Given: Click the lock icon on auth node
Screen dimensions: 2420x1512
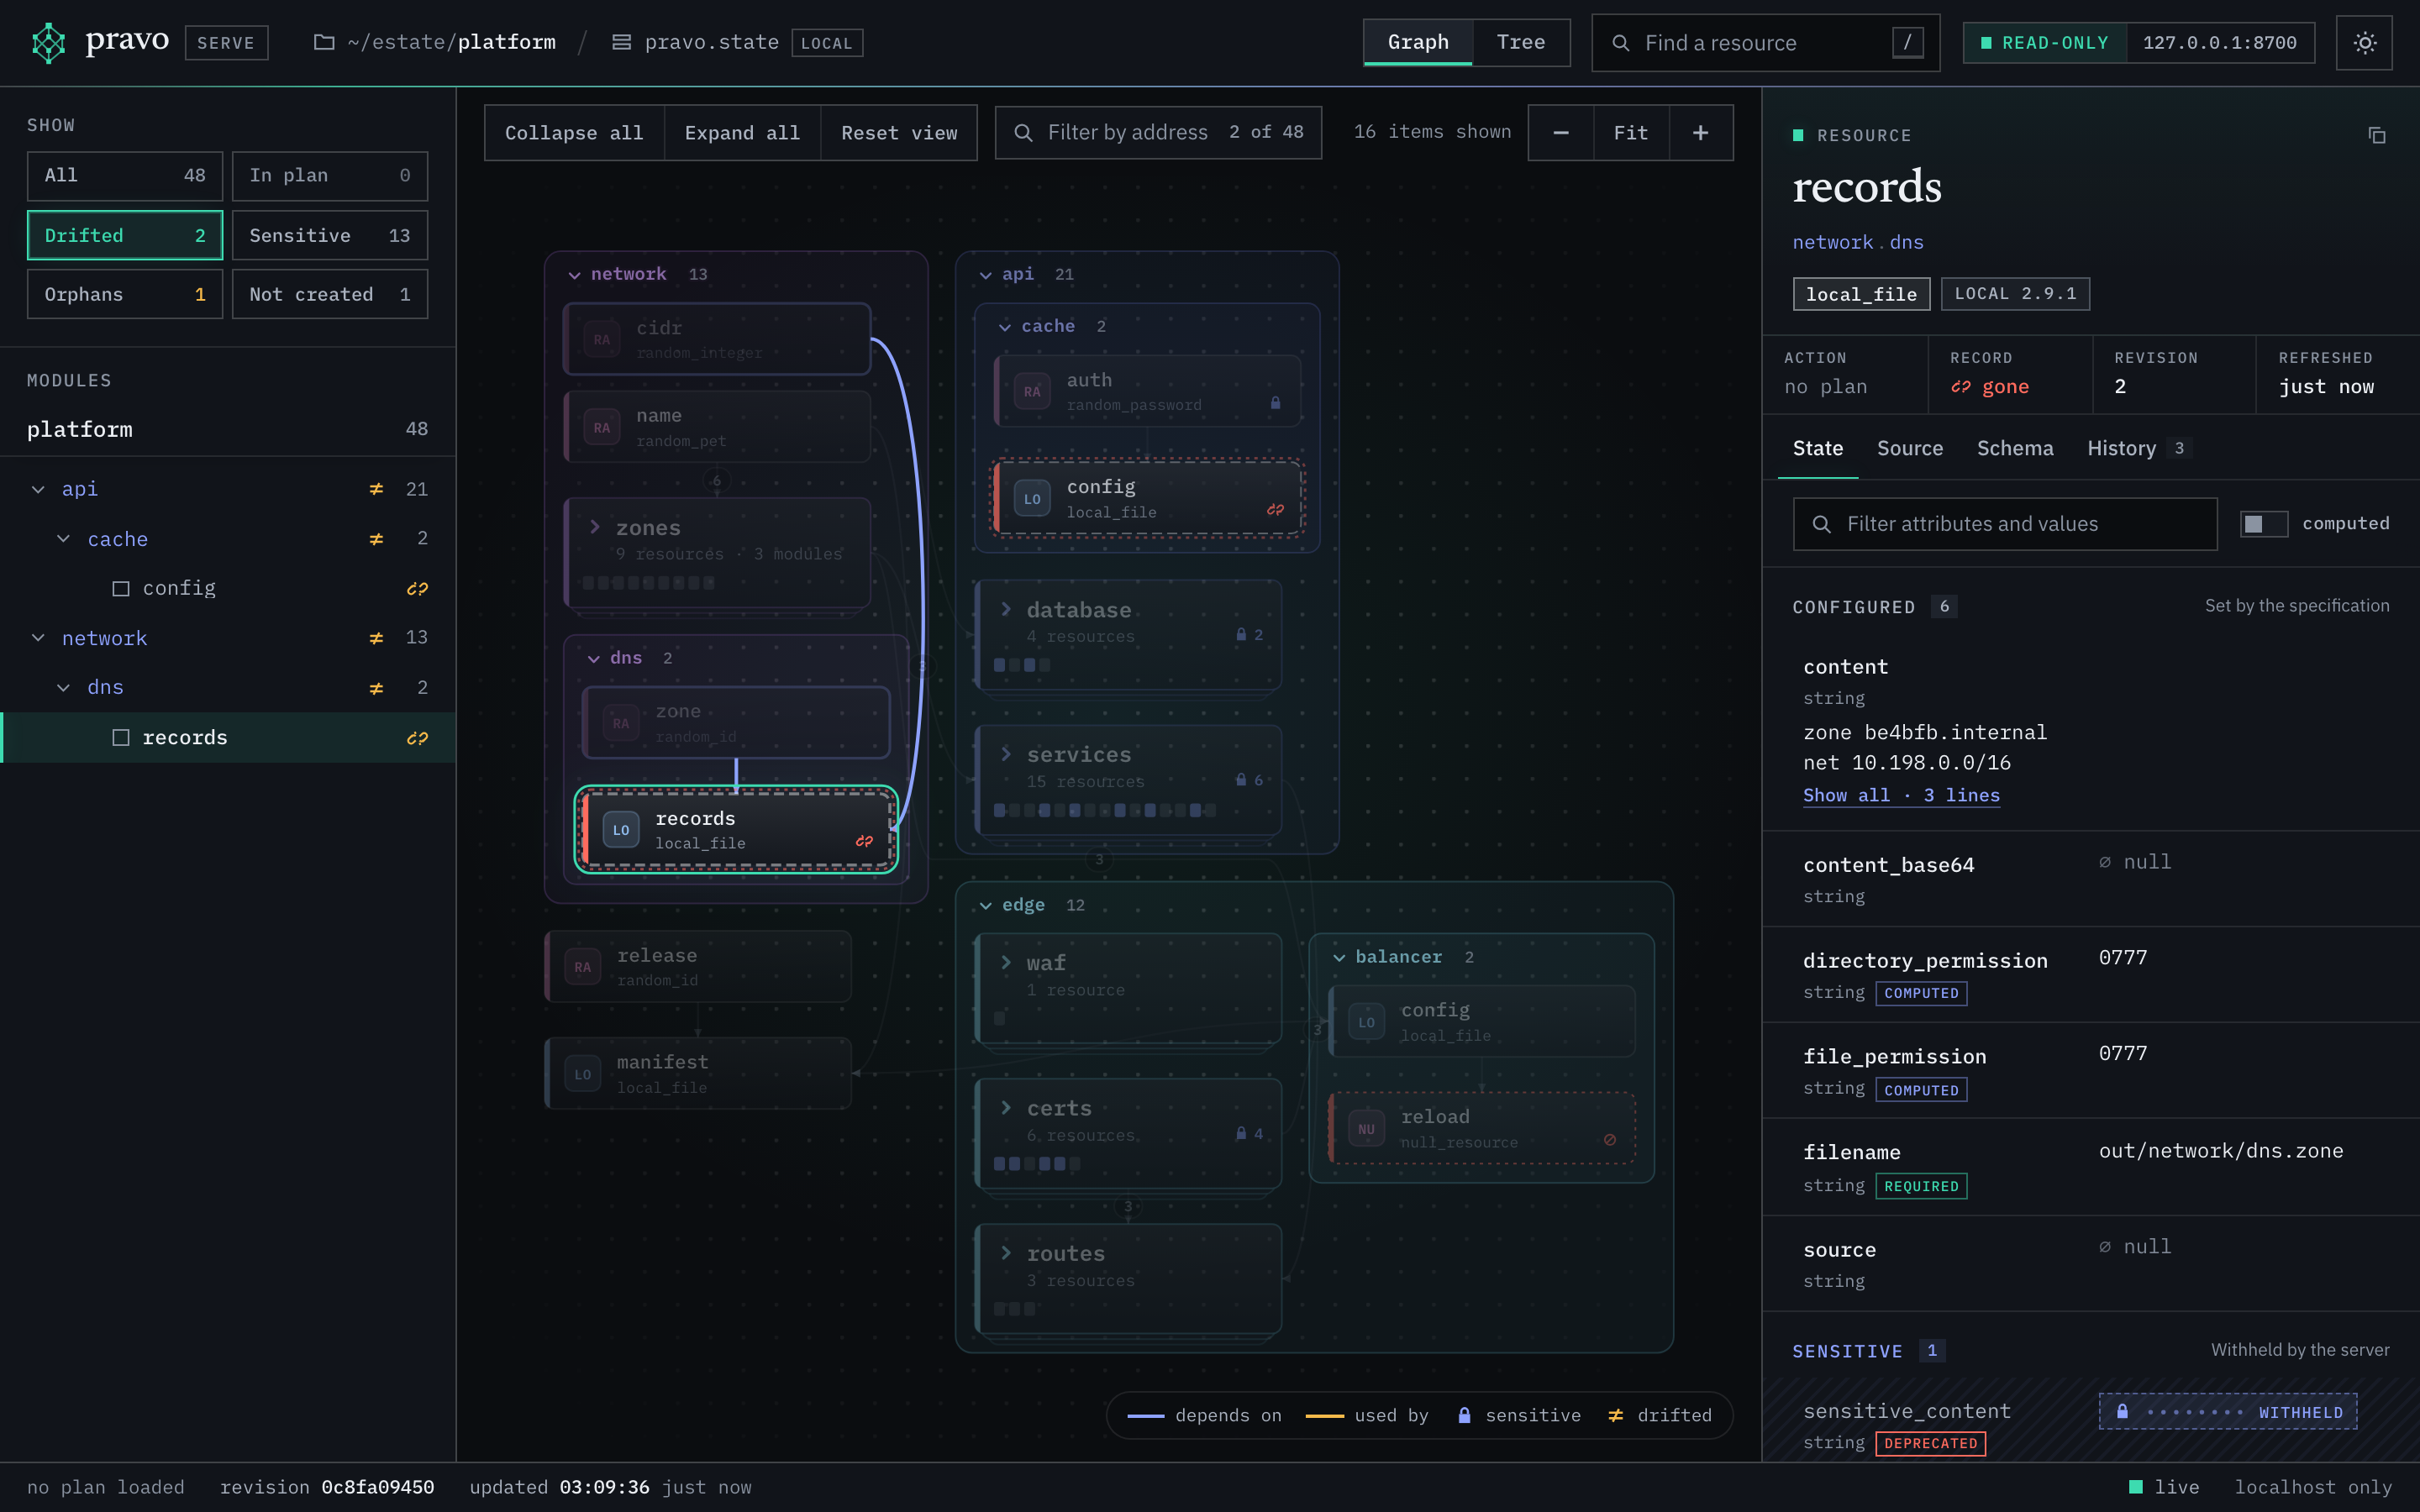Looking at the screenshot, I should [1275, 403].
